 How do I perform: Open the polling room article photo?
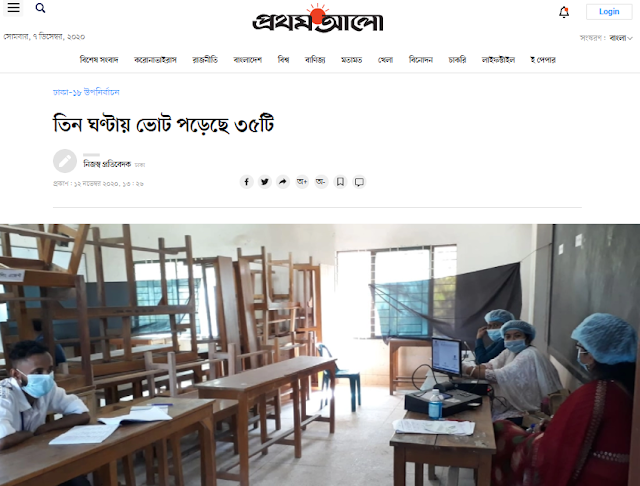[320, 355]
